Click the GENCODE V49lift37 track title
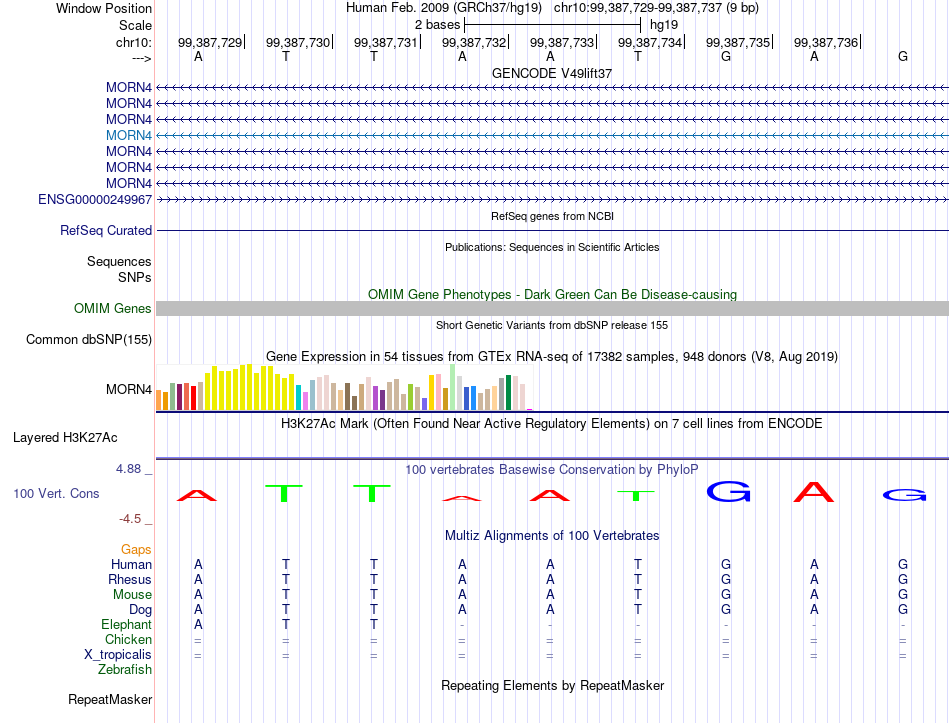This screenshot has height=723, width=950. [x=552, y=73]
